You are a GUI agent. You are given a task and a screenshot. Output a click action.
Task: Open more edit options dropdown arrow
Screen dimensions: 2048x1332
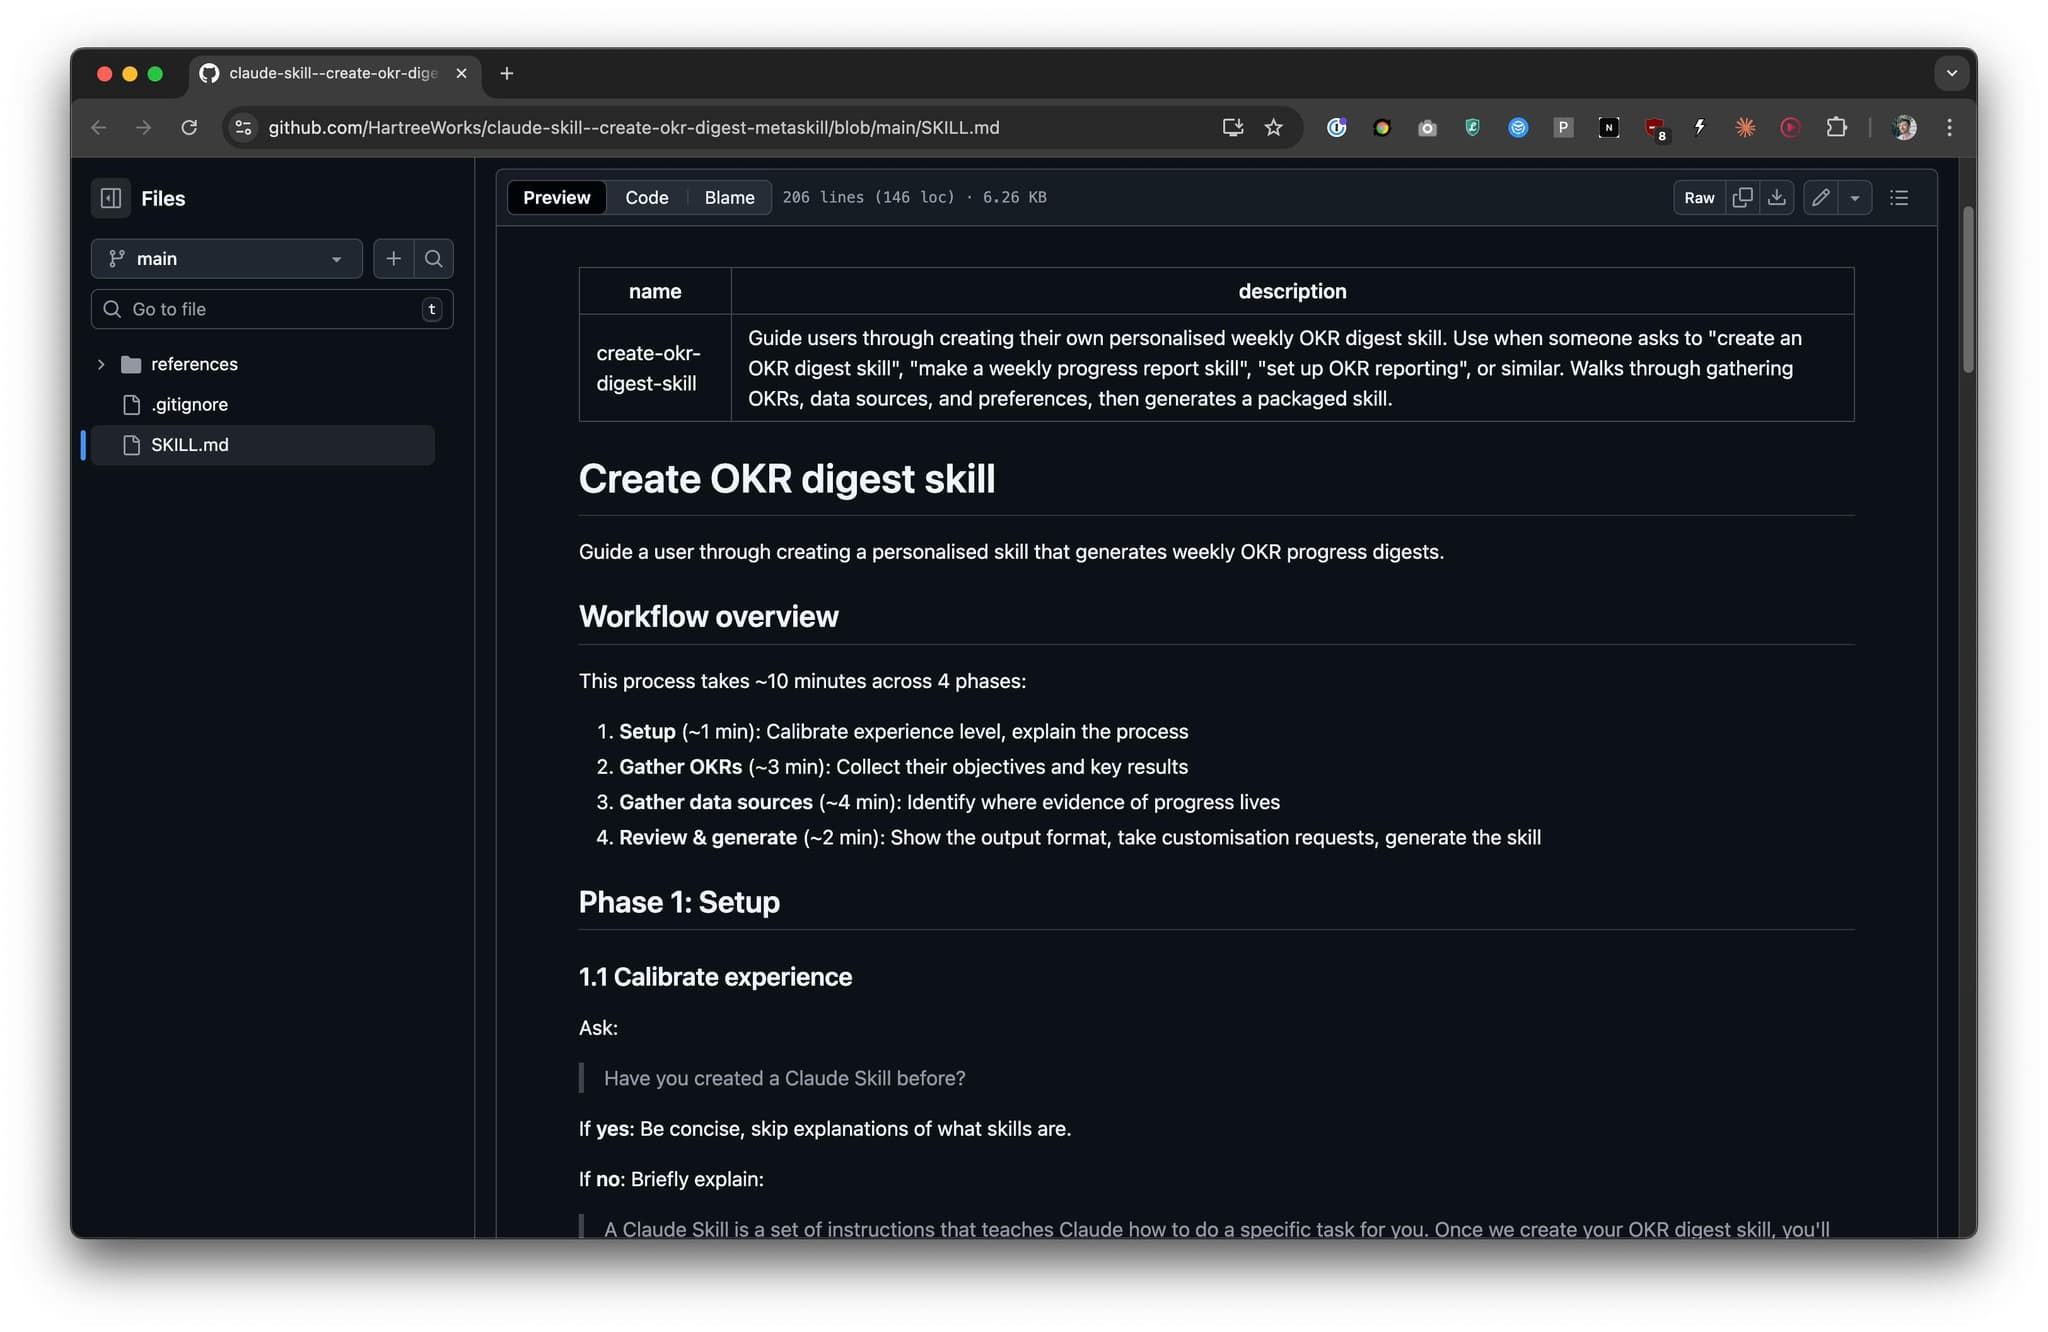(1855, 198)
